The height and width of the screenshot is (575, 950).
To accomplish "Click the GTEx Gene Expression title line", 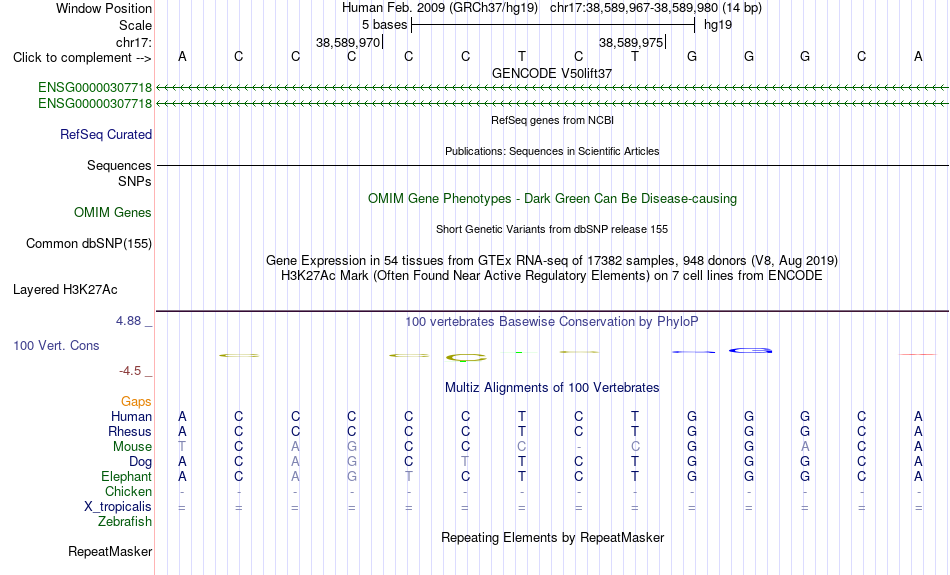I will pos(552,261).
